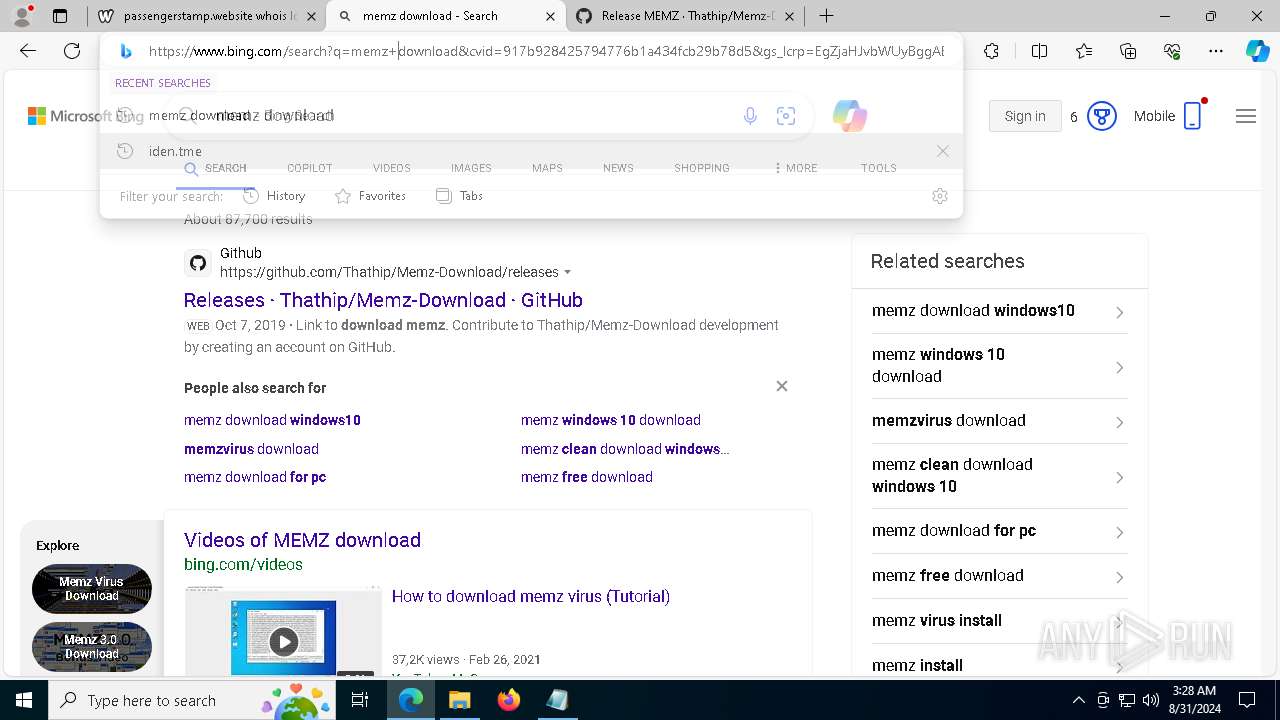Filter suggestions by Favorites
1280x720 pixels.
[x=370, y=196]
